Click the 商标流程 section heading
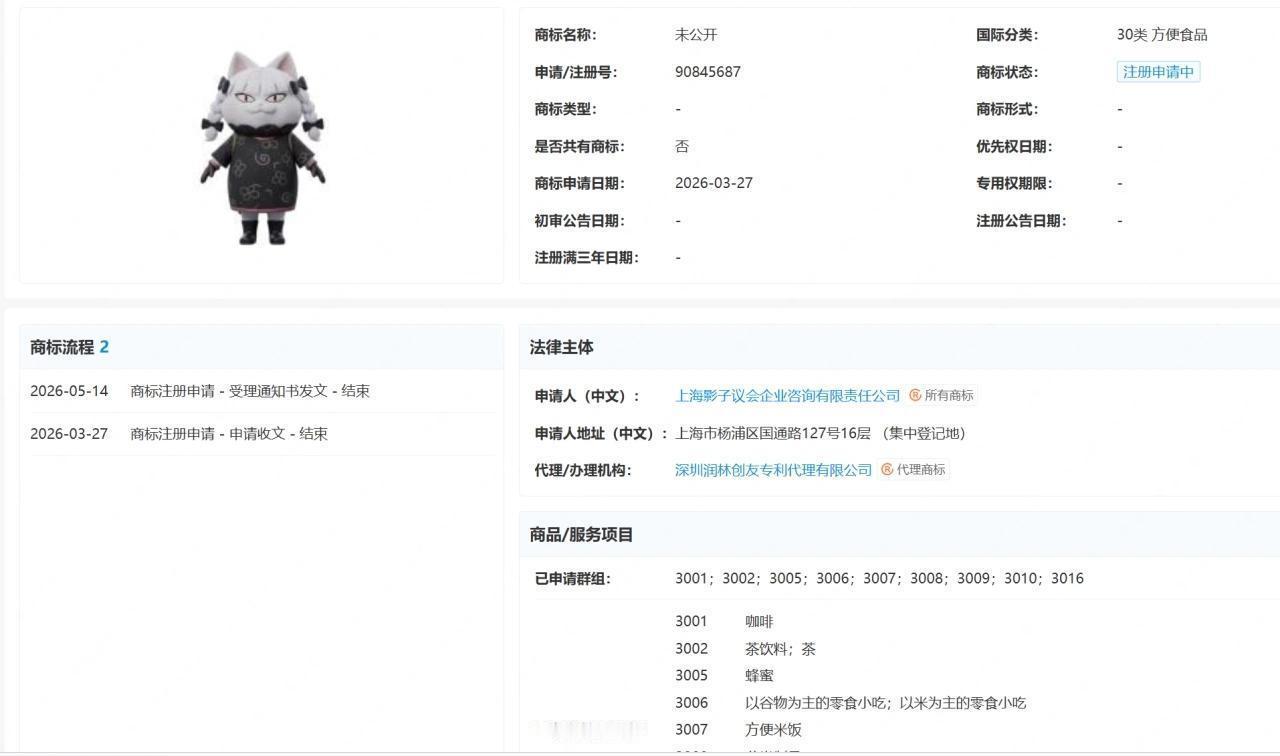 point(62,347)
